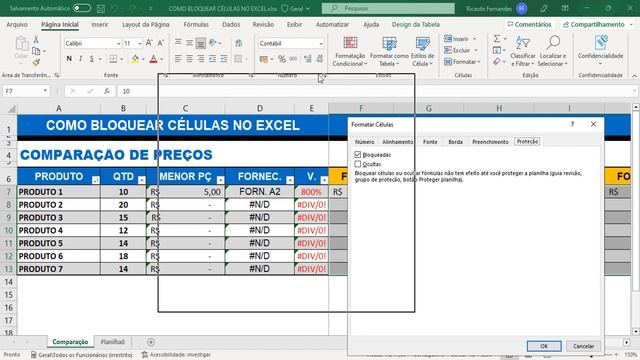Switch to the Revisão ribbon tab
Viewport: 640px width, 360px height.
point(263,24)
